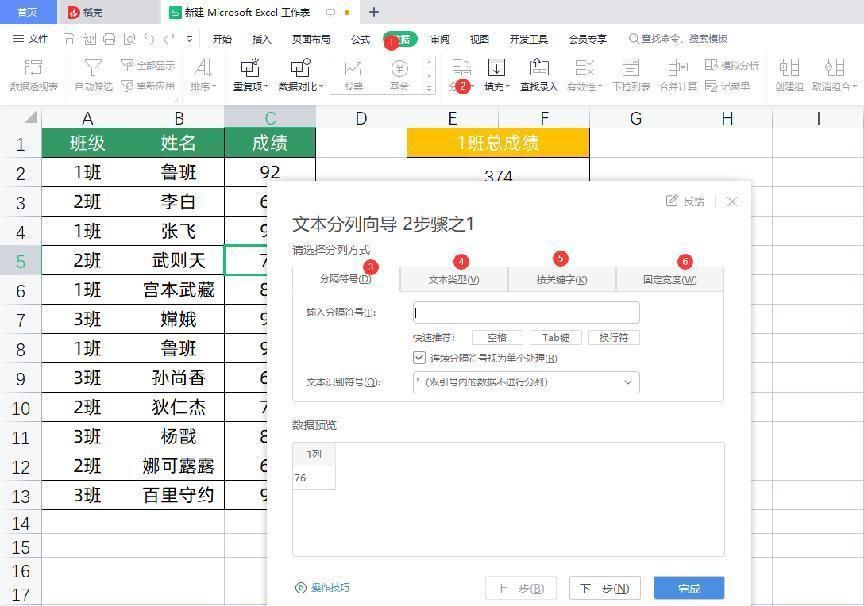Click the 1班总成绩 header cell
The height and width of the screenshot is (606, 864).
(498, 143)
